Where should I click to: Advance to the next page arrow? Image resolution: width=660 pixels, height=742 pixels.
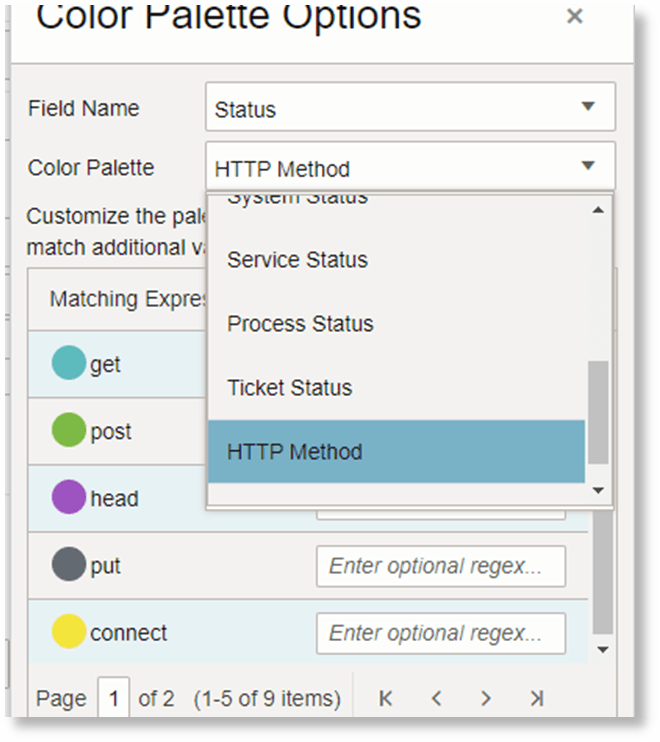click(x=486, y=698)
